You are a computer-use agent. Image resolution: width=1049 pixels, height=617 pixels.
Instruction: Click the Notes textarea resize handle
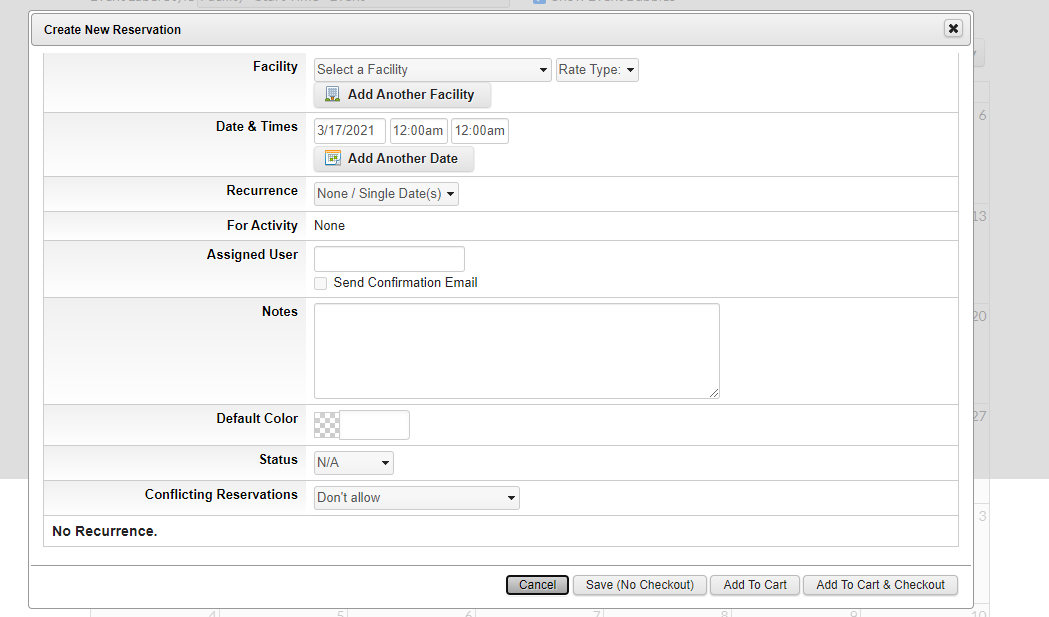tap(714, 393)
